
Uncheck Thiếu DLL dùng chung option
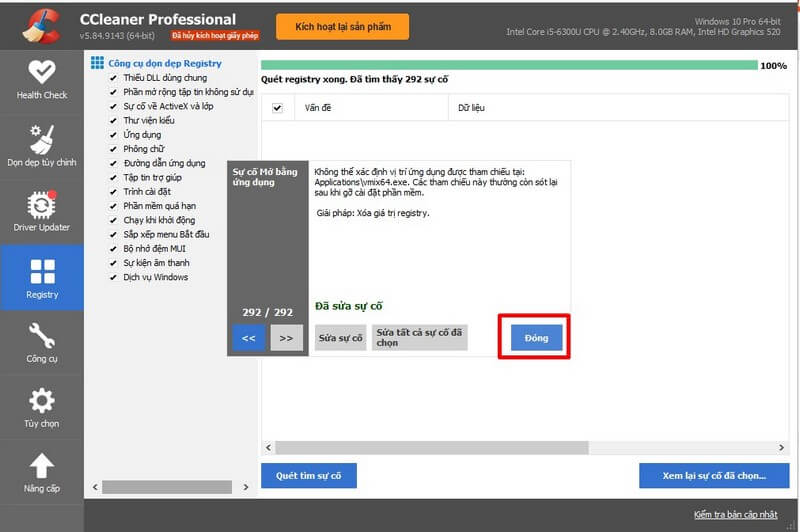click(113, 78)
